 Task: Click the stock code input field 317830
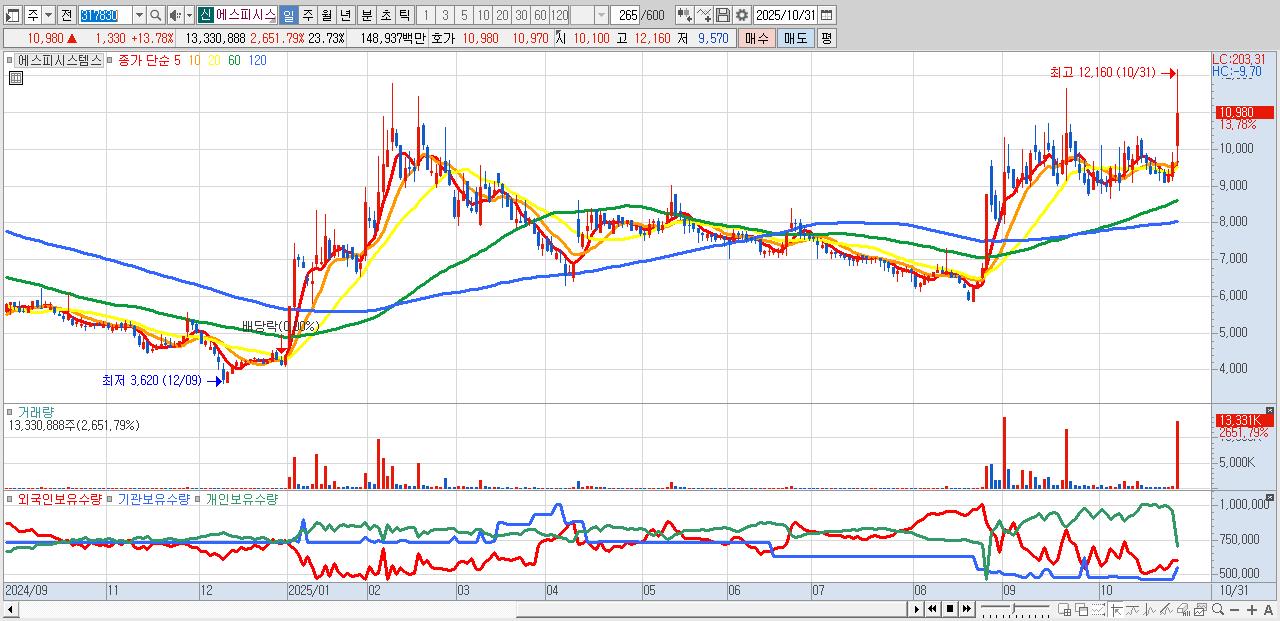105,15
